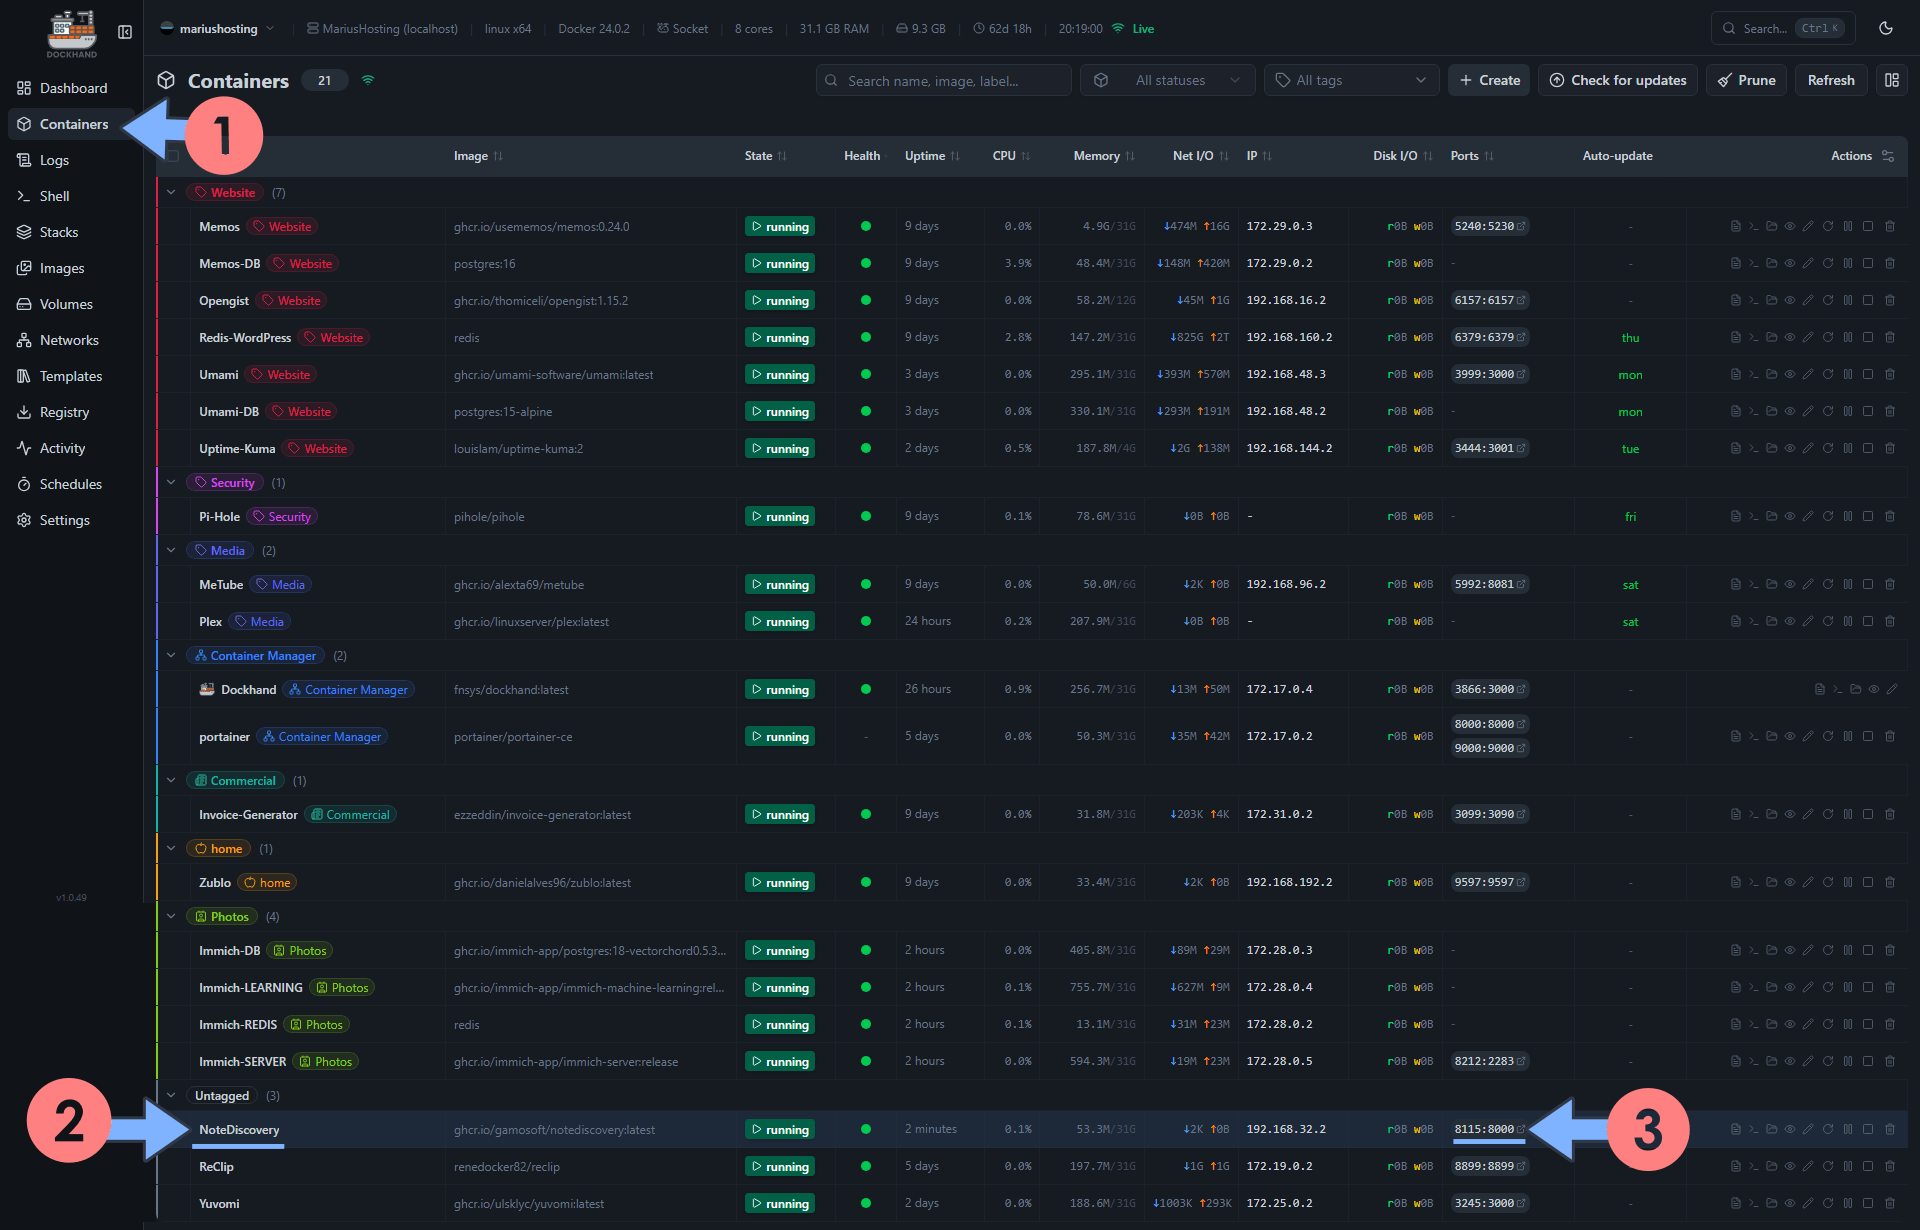
Task: Collapse the Photos group
Action: pos(171,916)
